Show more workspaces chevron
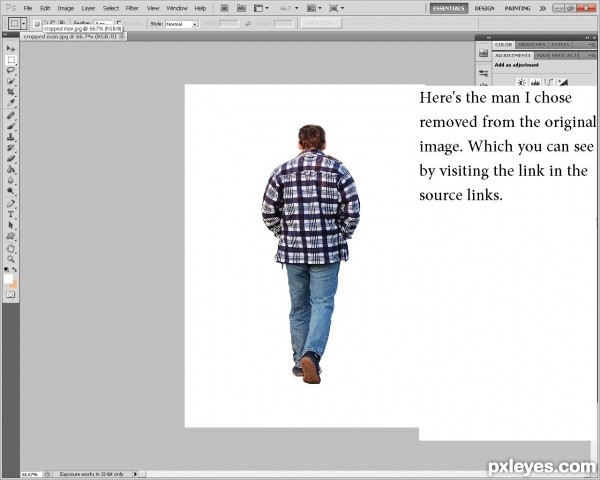Screen dimensions: 600x480 pos(543,8)
